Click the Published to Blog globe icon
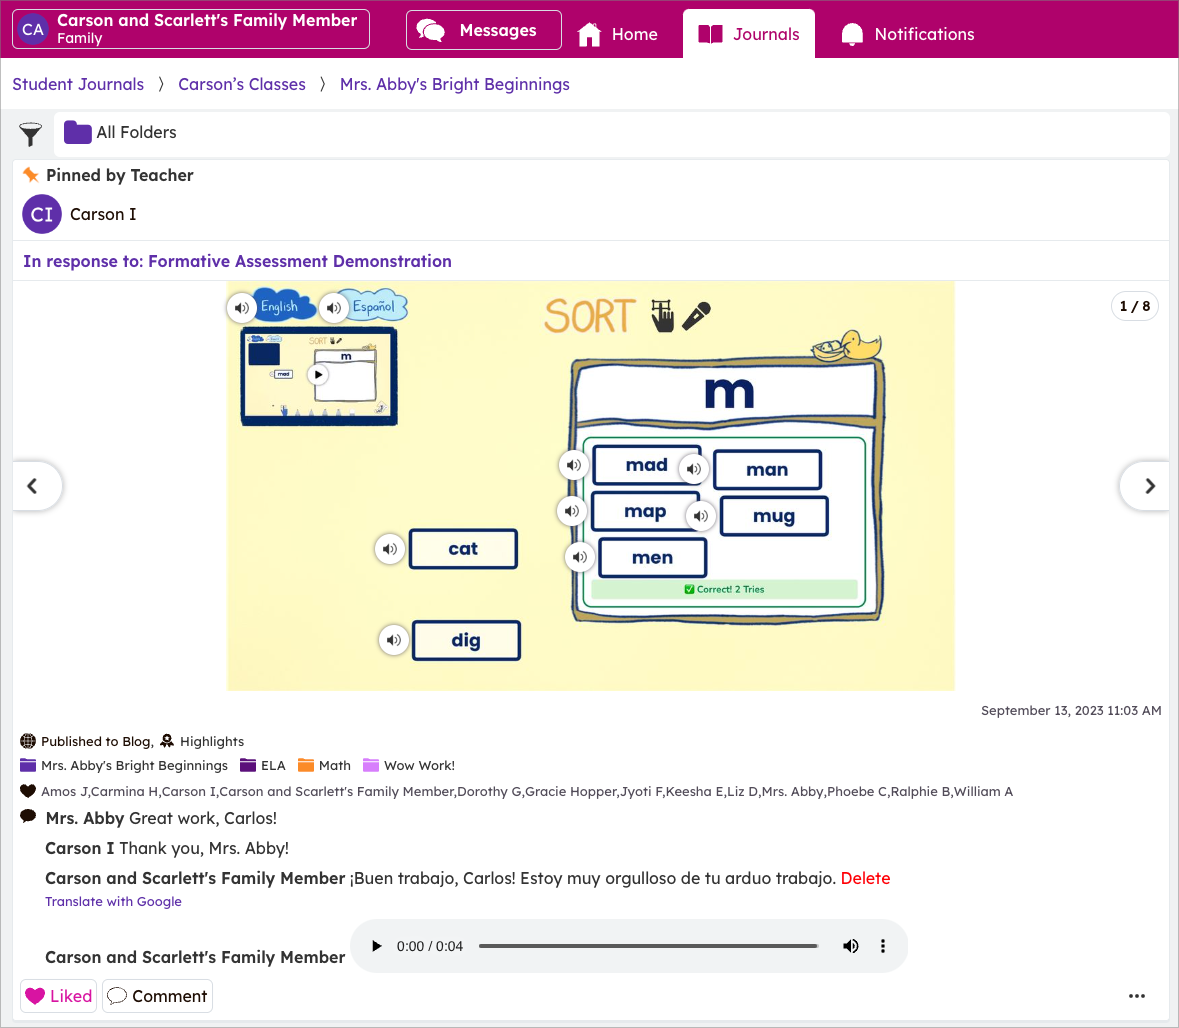The width and height of the screenshot is (1179, 1028). pyautogui.click(x=27, y=741)
